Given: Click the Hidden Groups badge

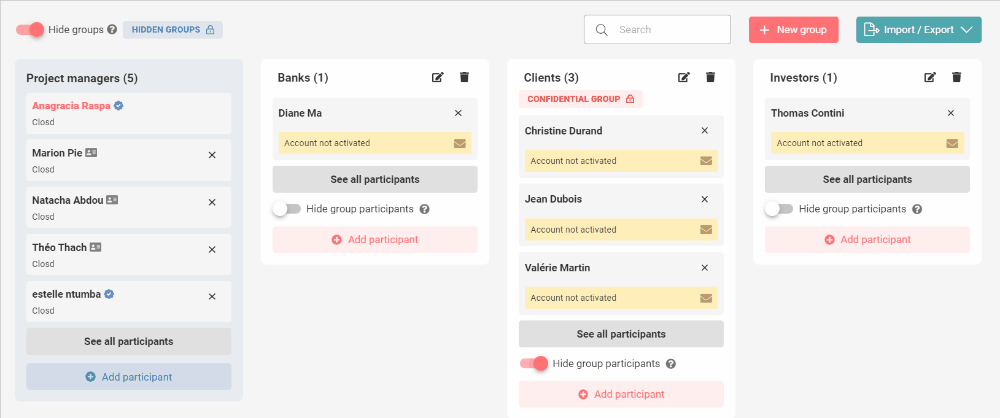Looking at the screenshot, I should pyautogui.click(x=173, y=30).
